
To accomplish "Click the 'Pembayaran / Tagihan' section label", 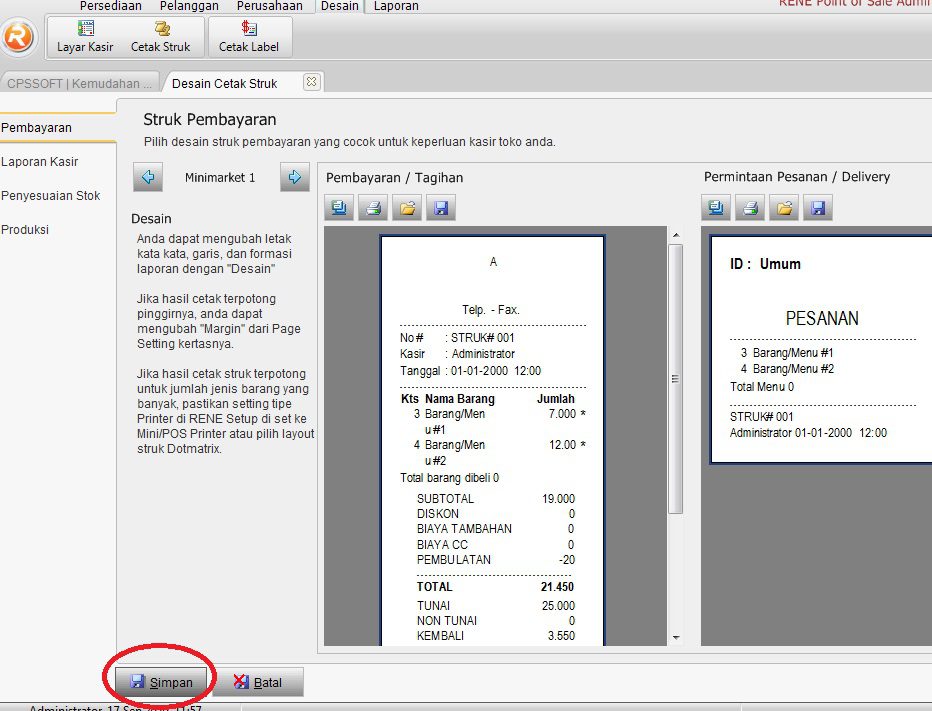I will pyautogui.click(x=395, y=178).
